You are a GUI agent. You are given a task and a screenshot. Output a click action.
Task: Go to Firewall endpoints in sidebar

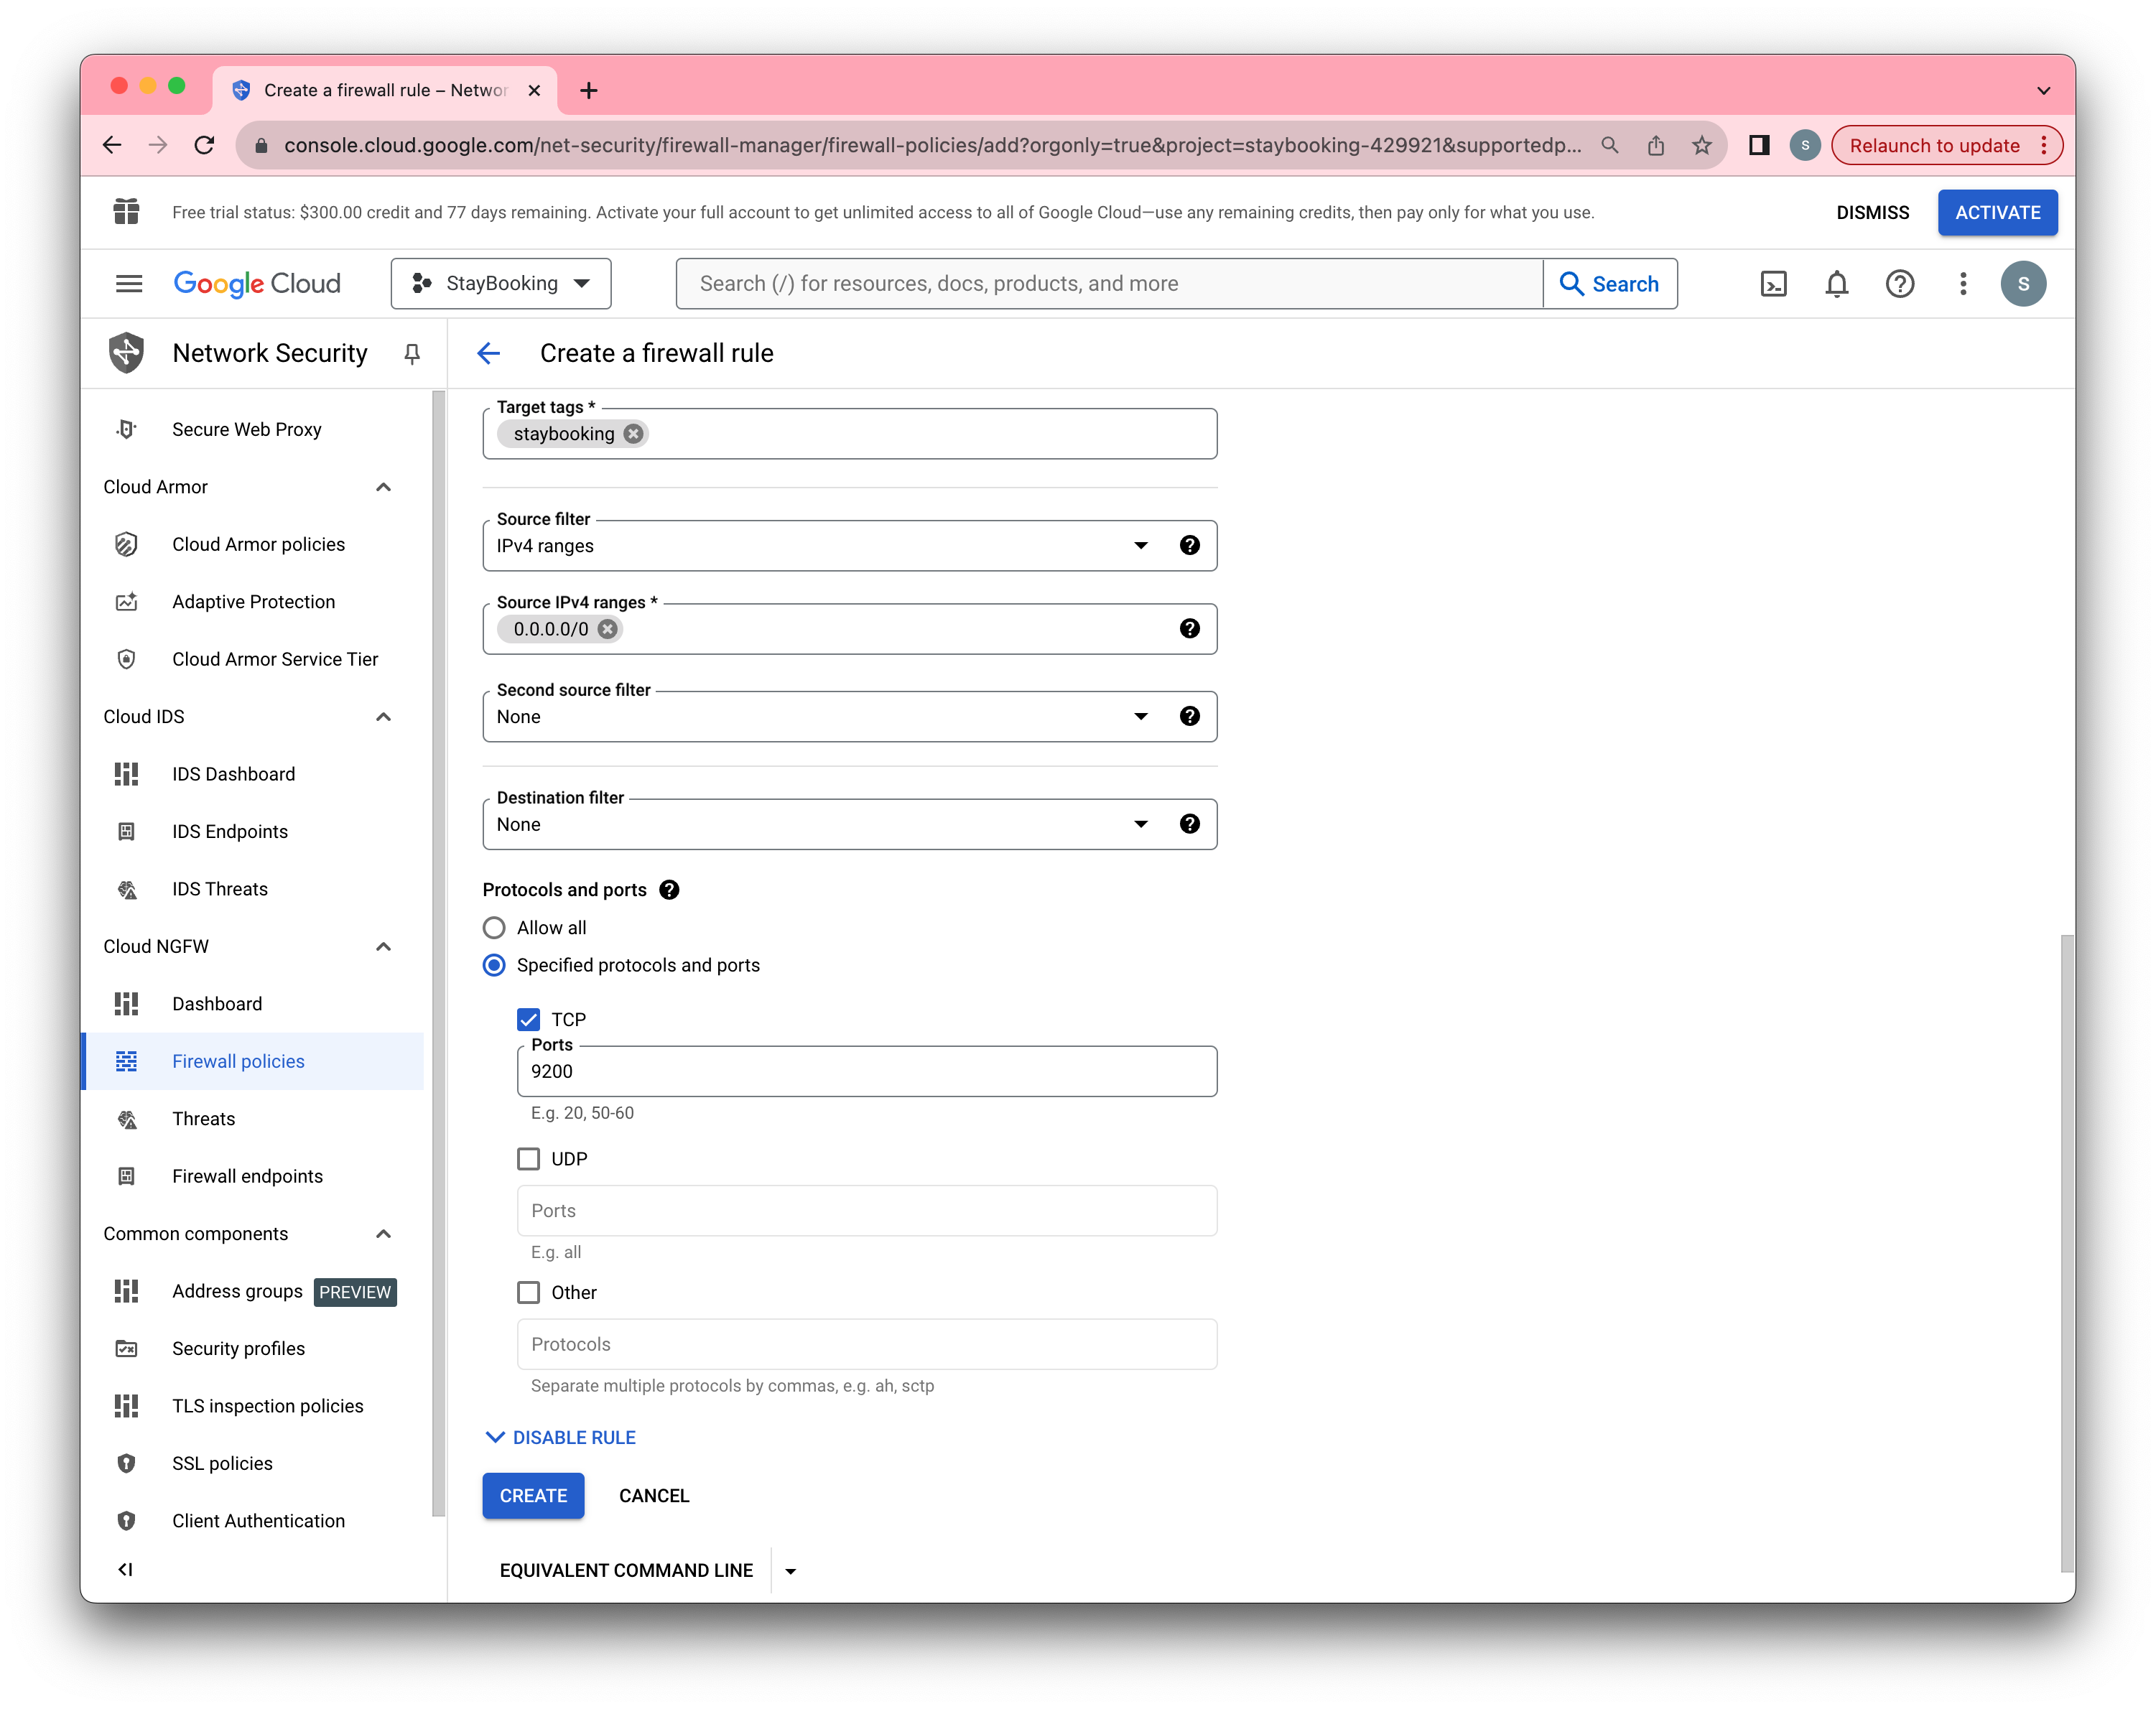(x=247, y=1176)
